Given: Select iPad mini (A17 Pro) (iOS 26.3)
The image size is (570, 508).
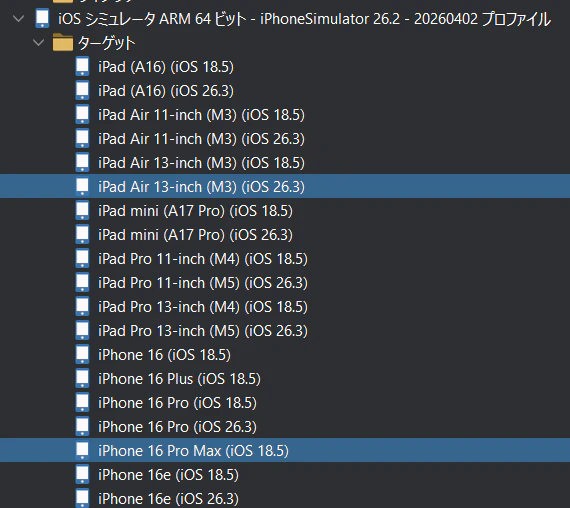Looking at the screenshot, I should (x=195, y=235).
